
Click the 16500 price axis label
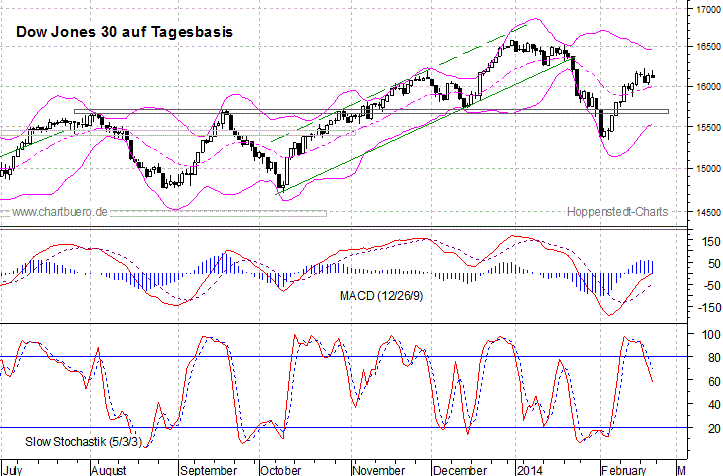tap(708, 47)
